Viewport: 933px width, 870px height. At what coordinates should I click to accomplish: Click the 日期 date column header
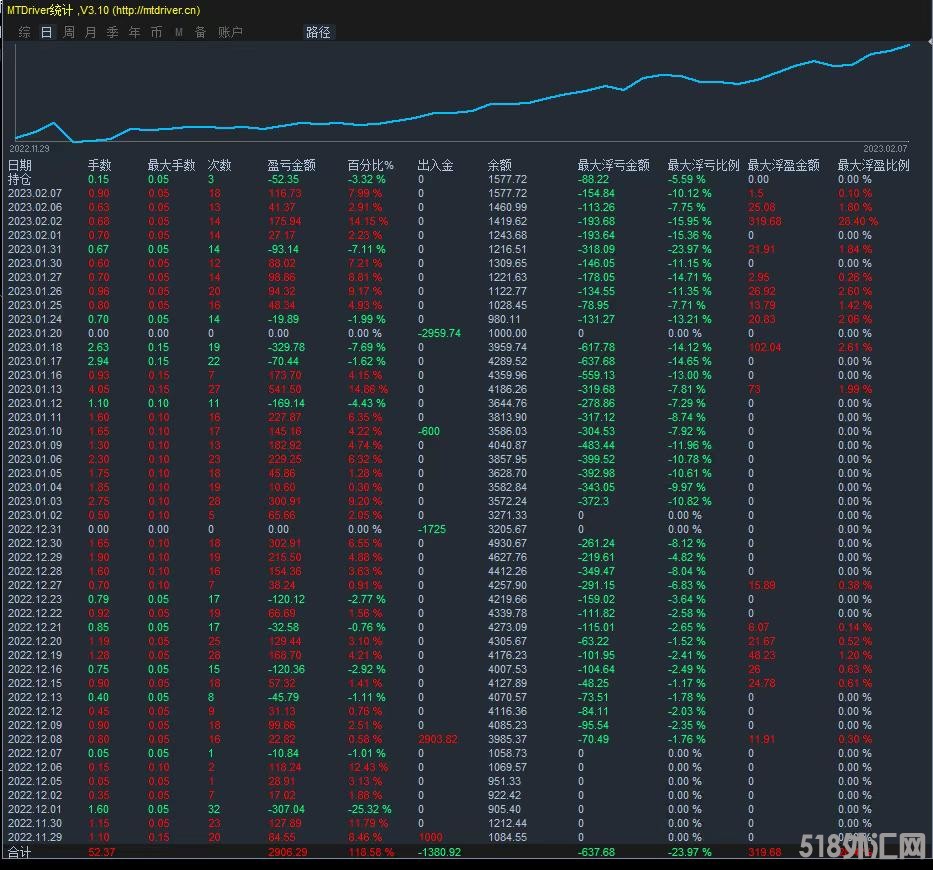pos(20,165)
